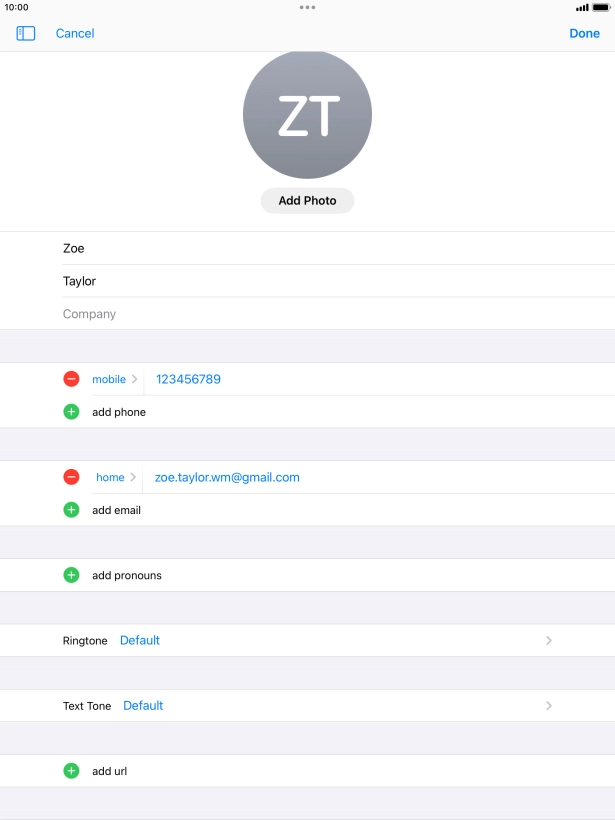Viewport: 615px width, 820px height.
Task: Cancel editing the contact
Action: click(x=75, y=33)
